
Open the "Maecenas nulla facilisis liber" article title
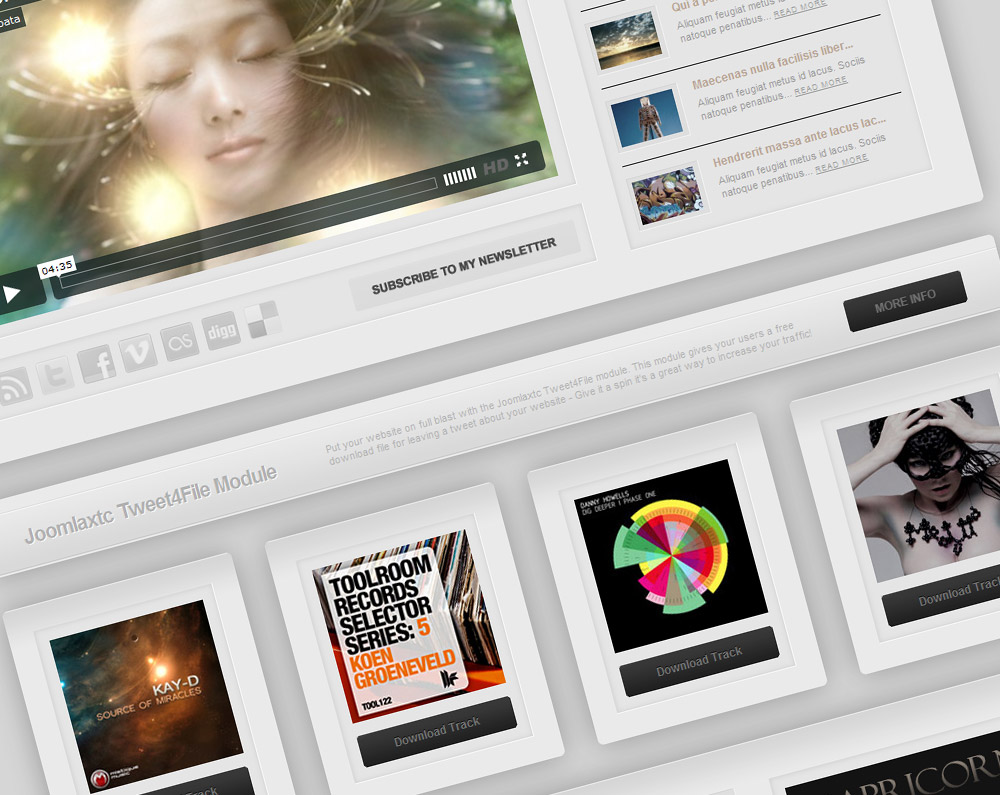tap(772, 66)
